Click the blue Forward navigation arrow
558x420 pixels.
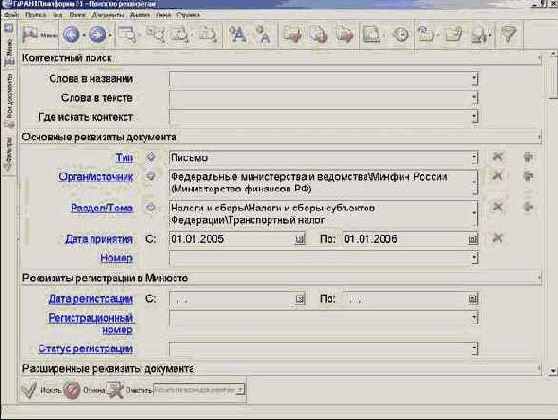98,35
